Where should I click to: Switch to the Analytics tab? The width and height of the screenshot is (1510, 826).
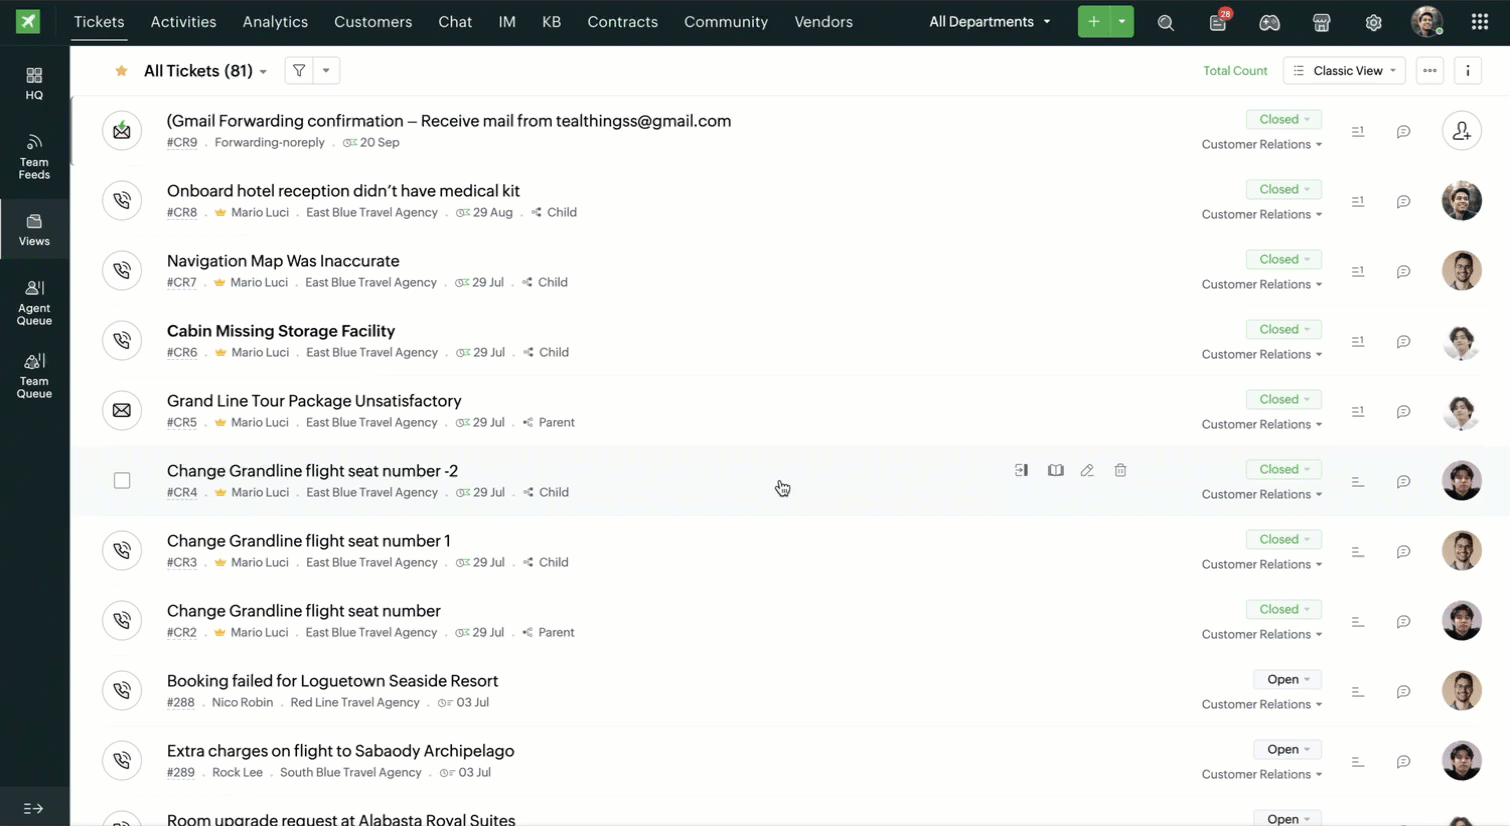click(275, 22)
